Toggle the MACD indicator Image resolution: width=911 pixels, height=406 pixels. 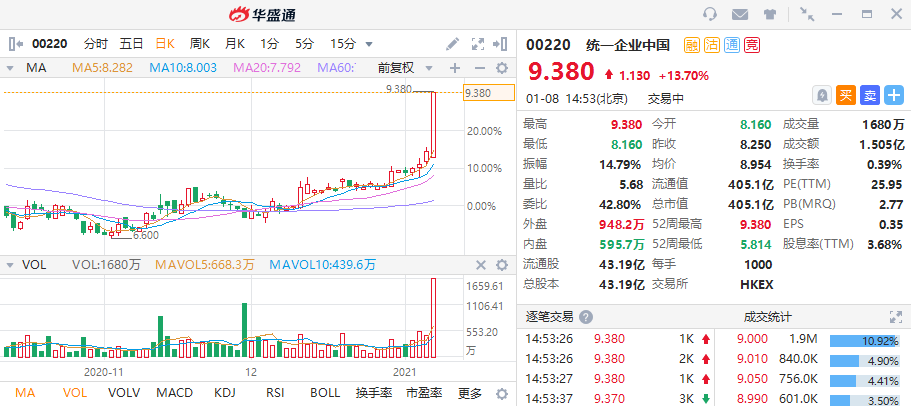(174, 393)
